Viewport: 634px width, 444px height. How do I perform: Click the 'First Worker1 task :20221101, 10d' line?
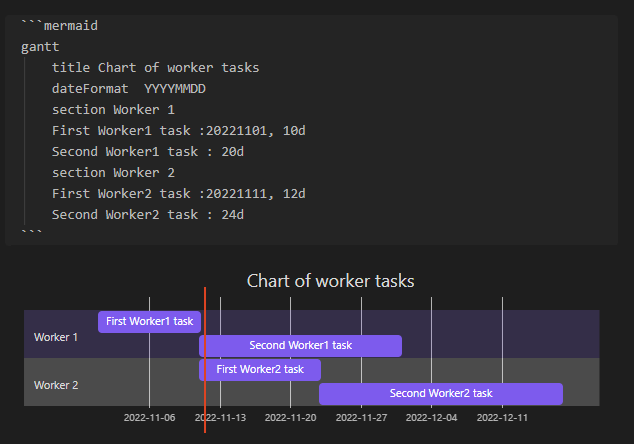click(x=179, y=131)
